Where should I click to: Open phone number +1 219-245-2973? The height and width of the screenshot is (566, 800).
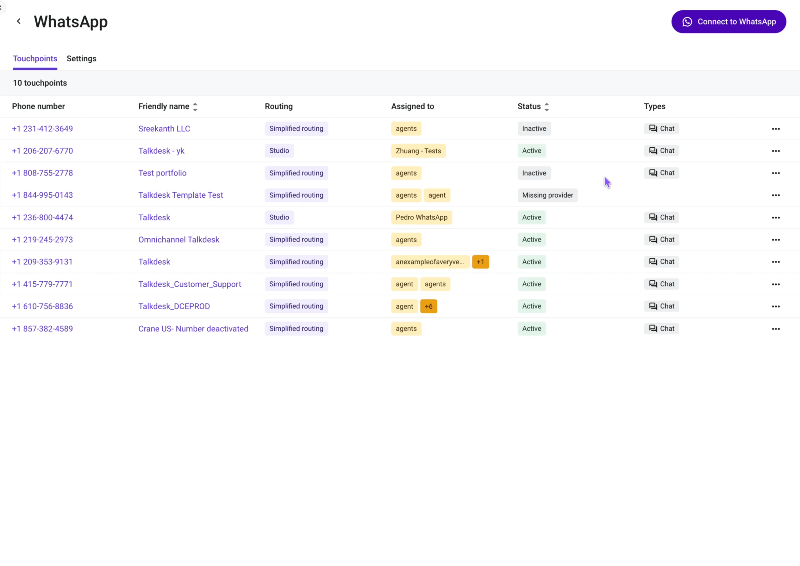click(x=42, y=239)
